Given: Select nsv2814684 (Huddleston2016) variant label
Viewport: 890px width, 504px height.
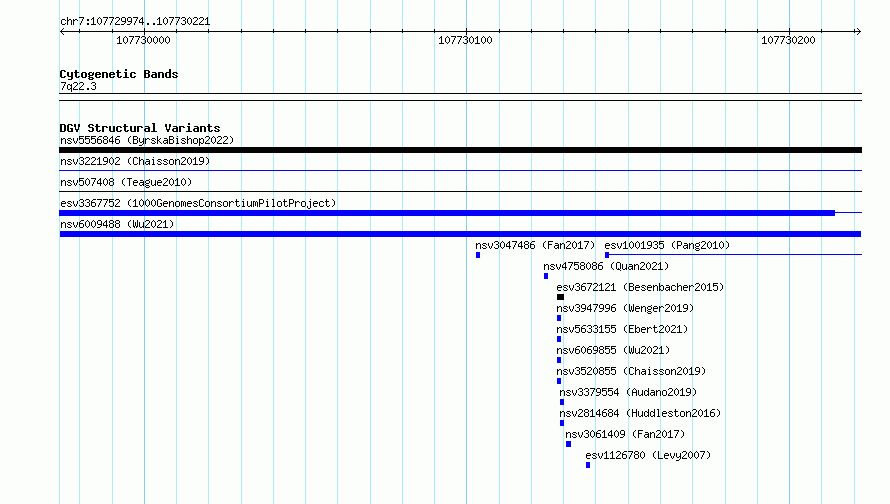Looking at the screenshot, I should click(x=640, y=413).
